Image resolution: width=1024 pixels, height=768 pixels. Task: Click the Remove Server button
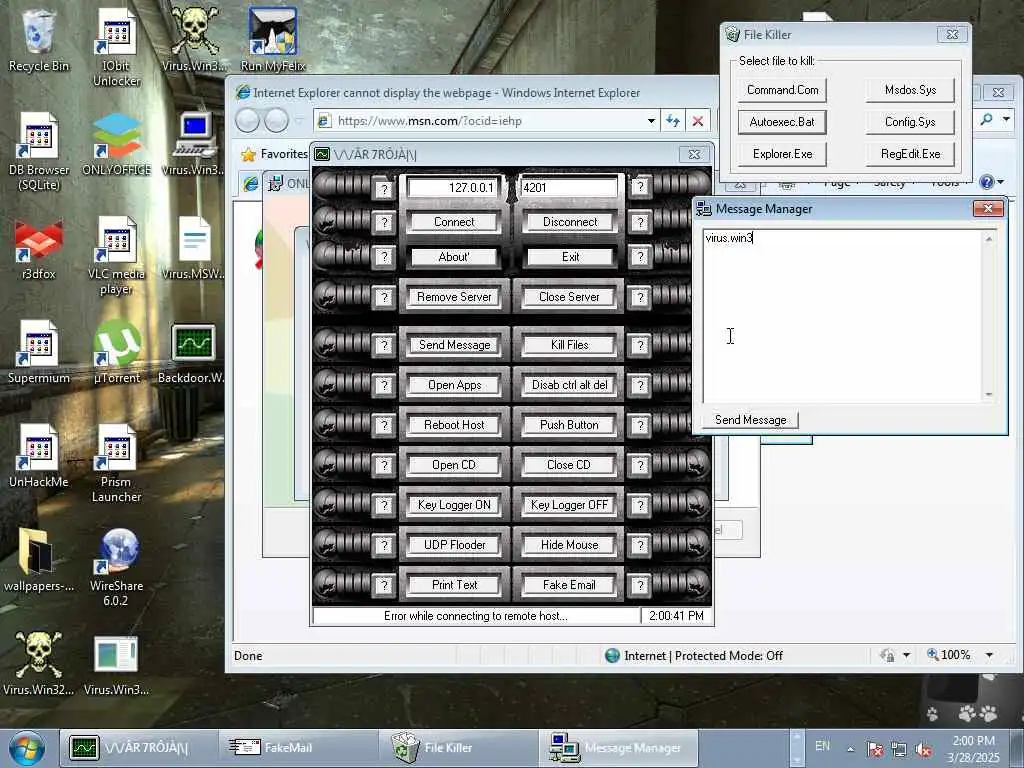tap(454, 297)
